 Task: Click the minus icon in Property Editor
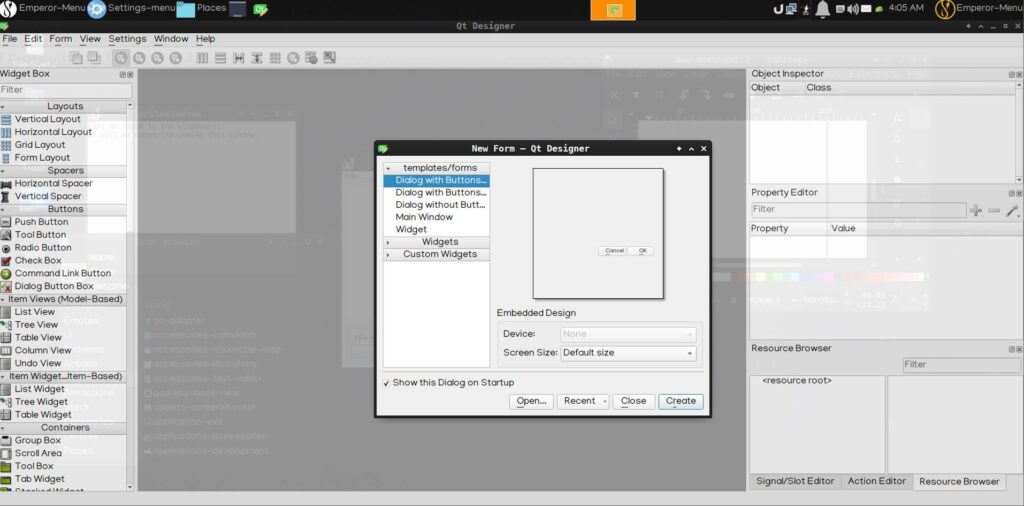(x=994, y=210)
